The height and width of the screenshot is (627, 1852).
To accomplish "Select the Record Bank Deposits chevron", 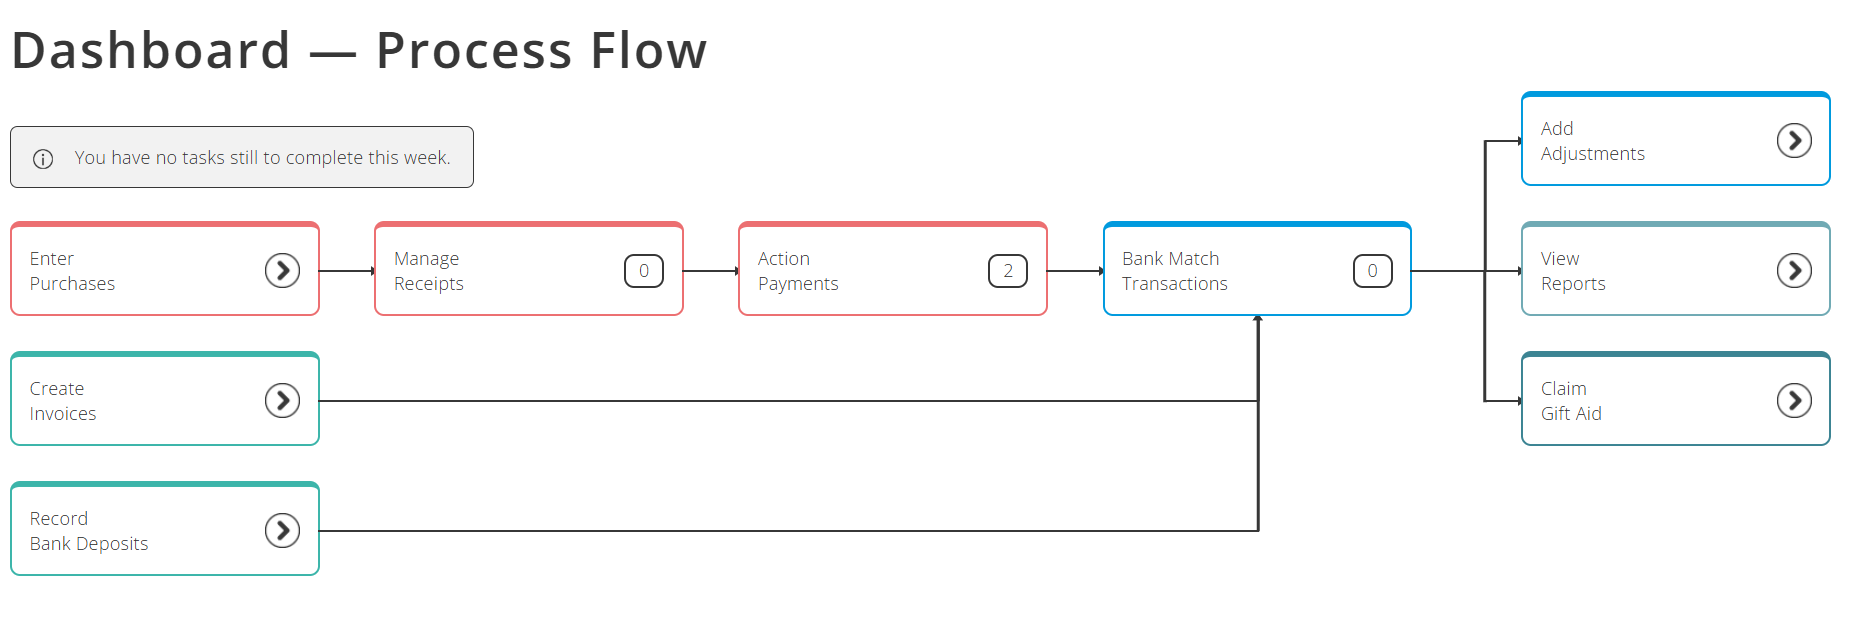I will tap(283, 530).
